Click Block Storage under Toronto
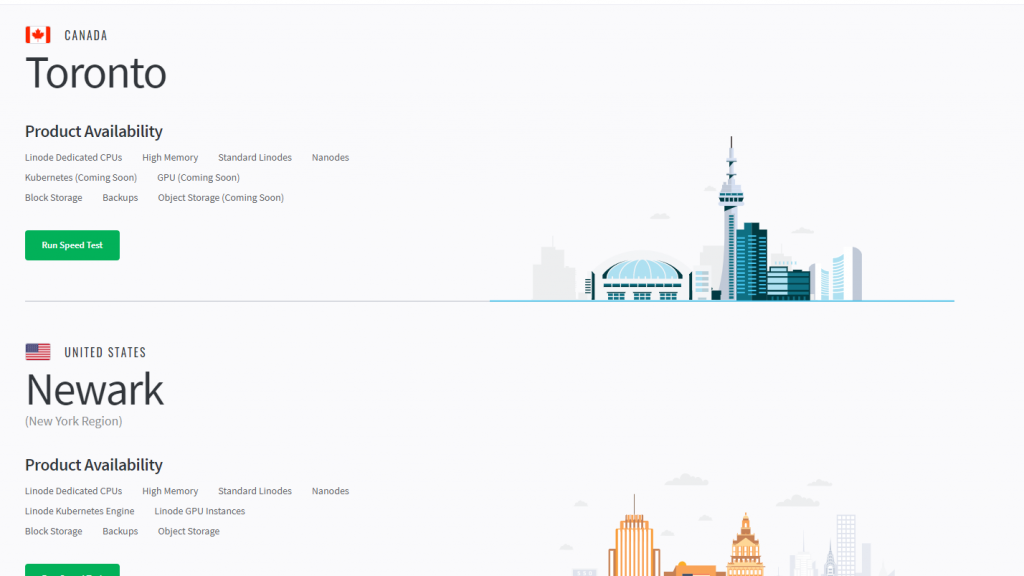 [54, 198]
